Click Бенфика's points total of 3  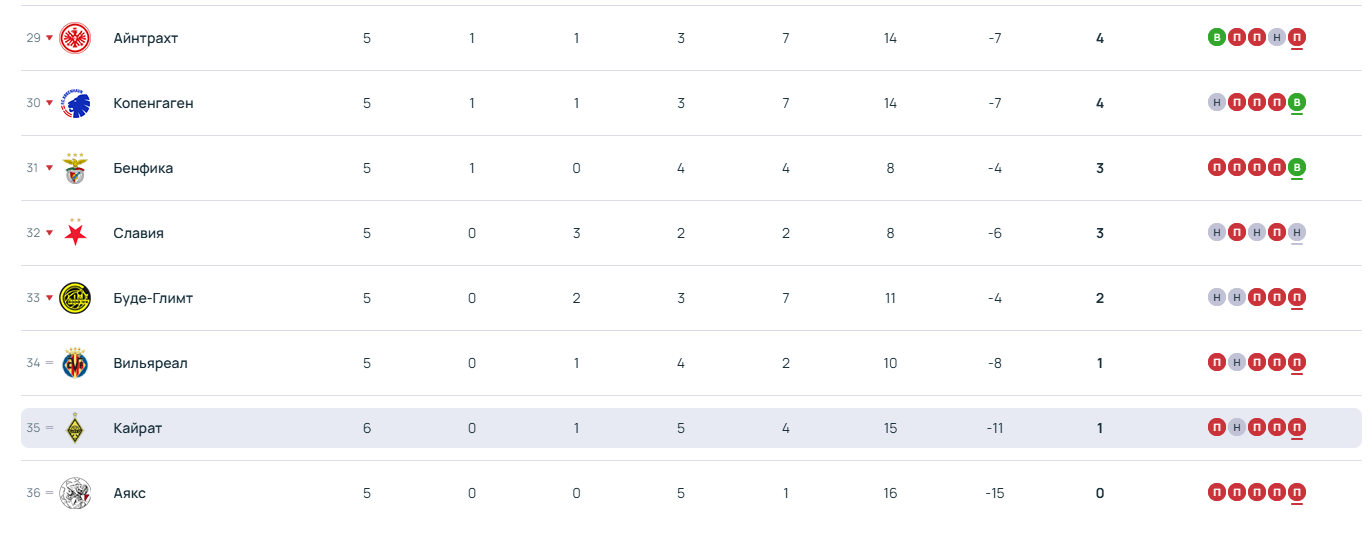coord(1100,168)
